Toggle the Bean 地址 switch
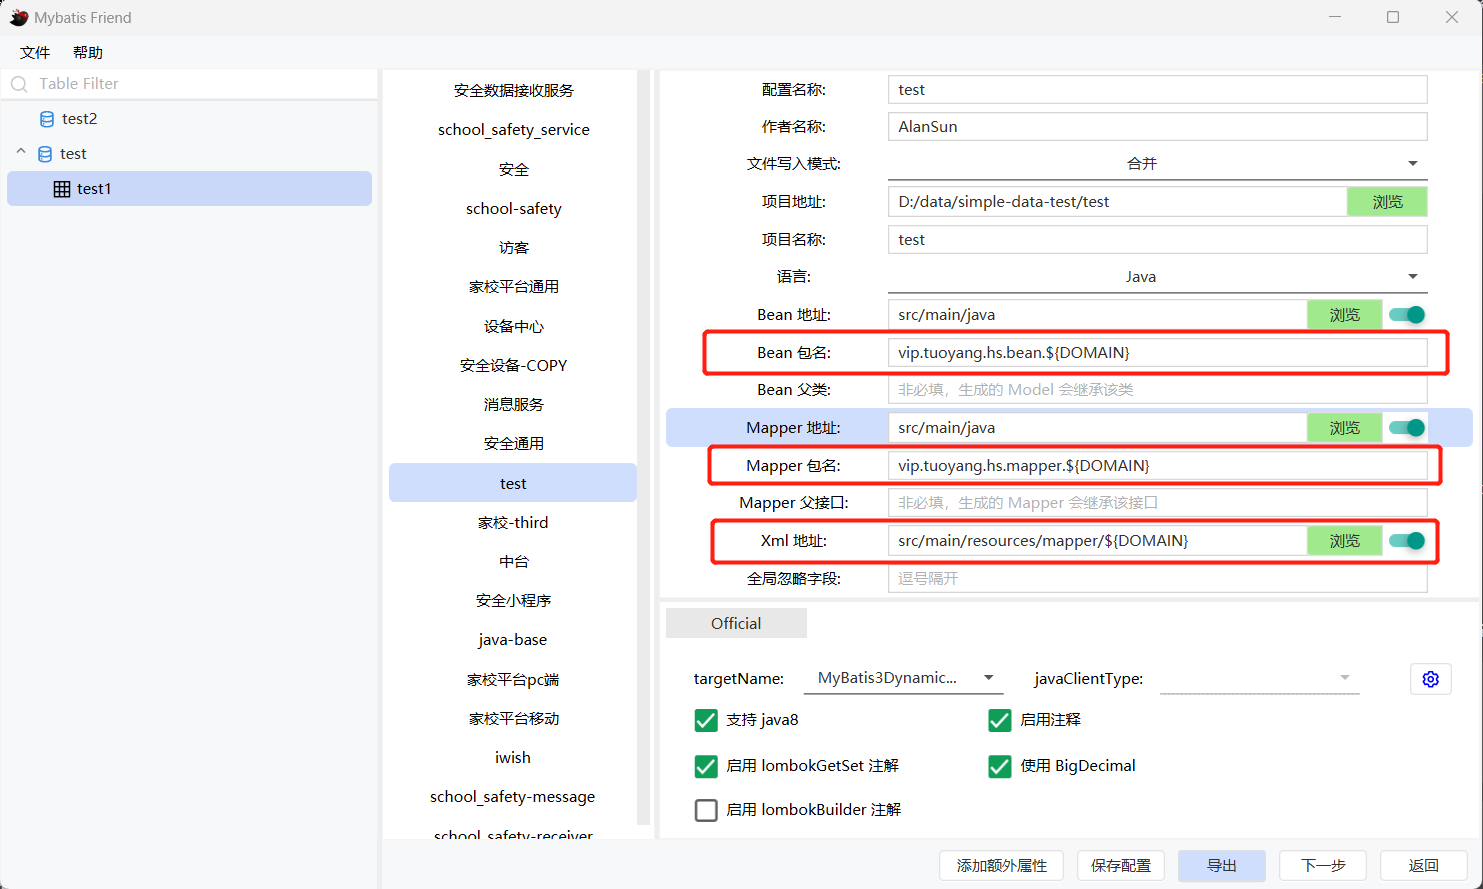This screenshot has height=889, width=1483. tap(1407, 315)
